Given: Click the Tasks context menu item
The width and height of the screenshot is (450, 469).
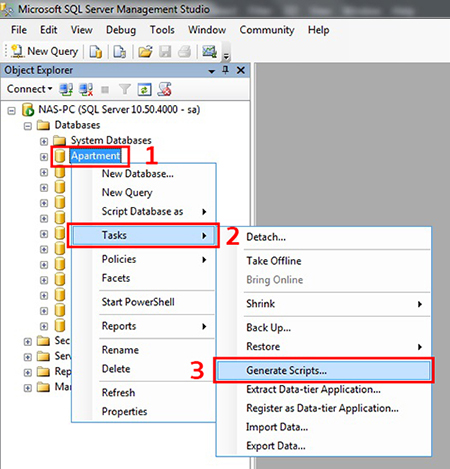Looking at the screenshot, I should (x=144, y=235).
